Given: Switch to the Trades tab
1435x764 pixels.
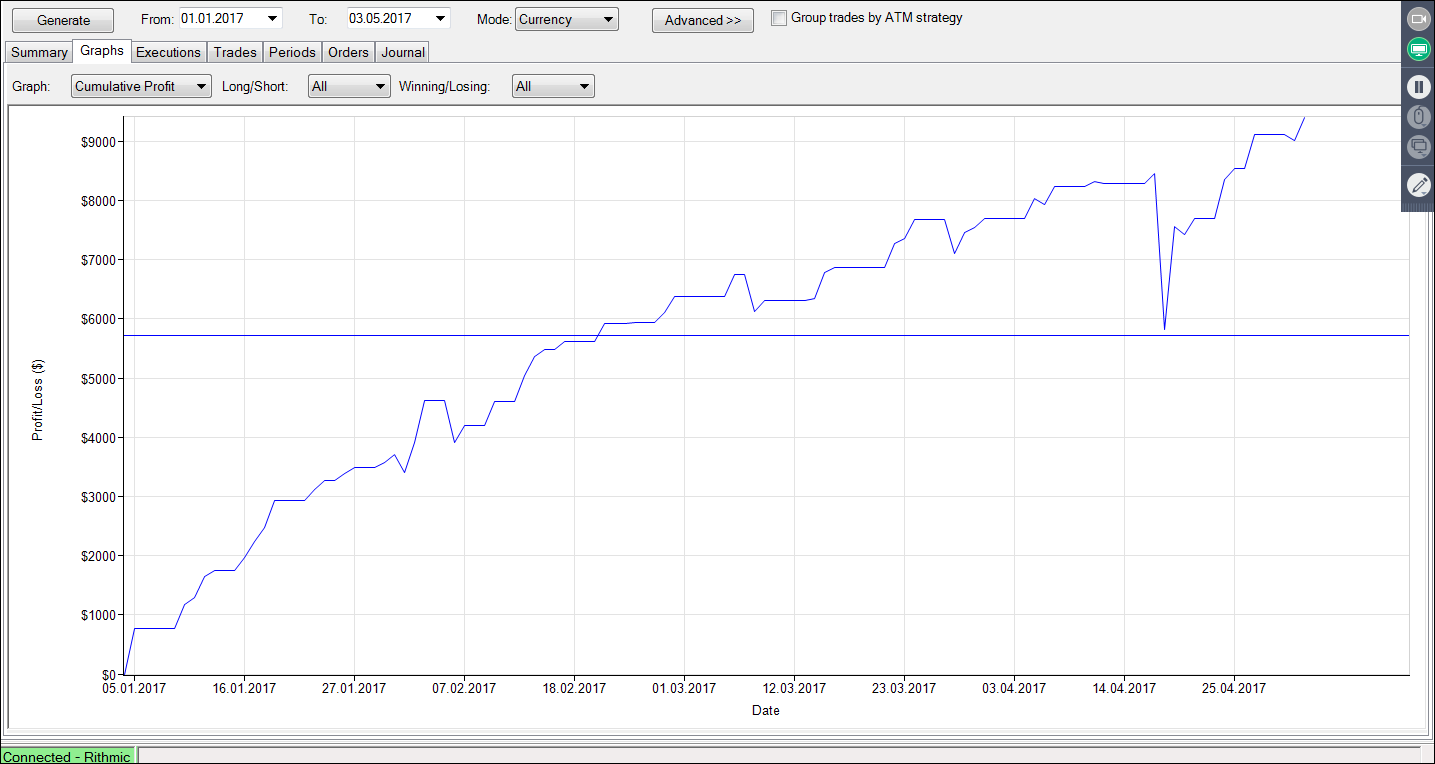Looking at the screenshot, I should coord(235,52).
